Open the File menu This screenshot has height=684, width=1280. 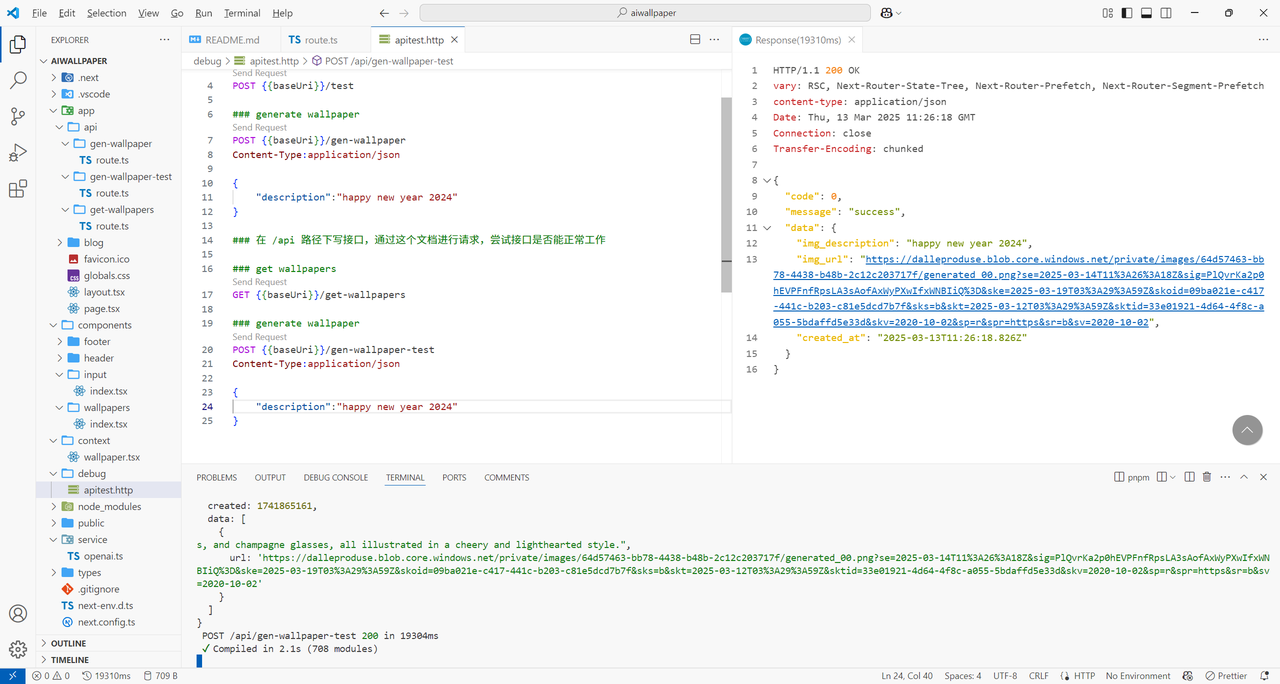[39, 13]
